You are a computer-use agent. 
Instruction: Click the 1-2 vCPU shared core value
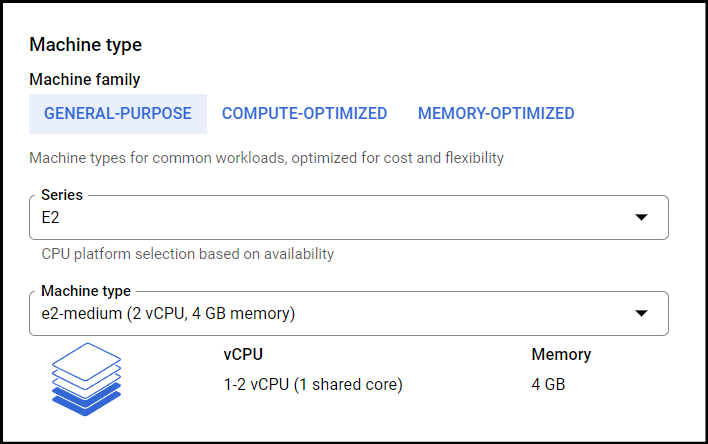[x=313, y=384]
